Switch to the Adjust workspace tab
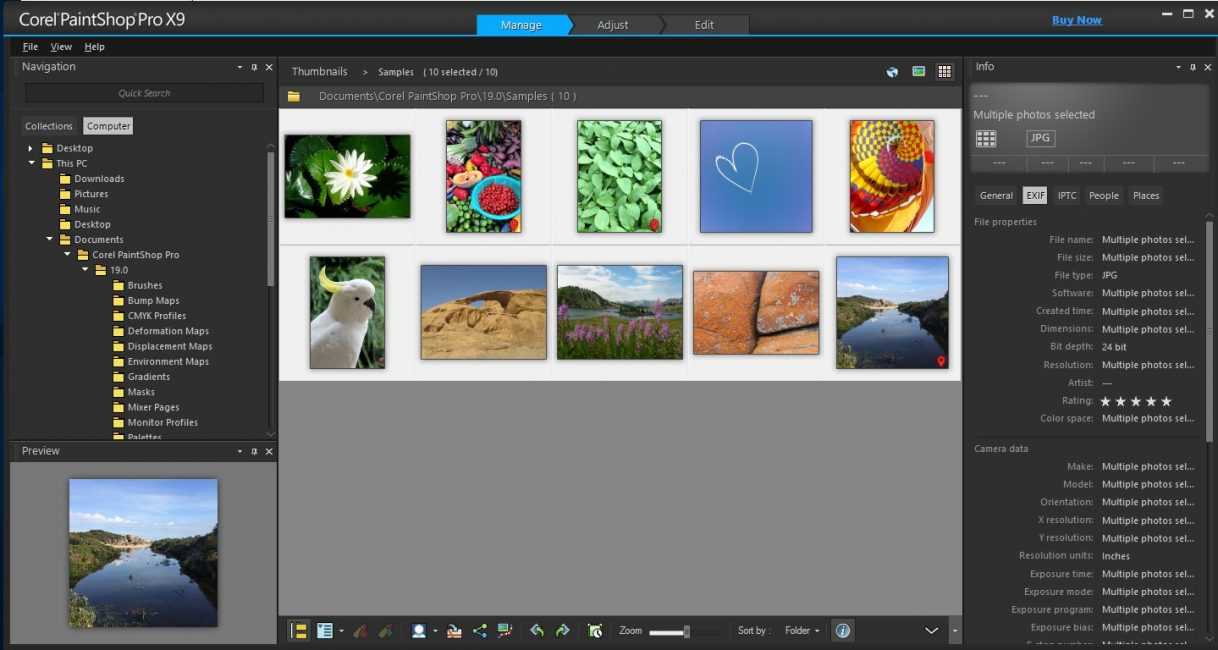The width and height of the screenshot is (1218, 650). pyautogui.click(x=612, y=25)
